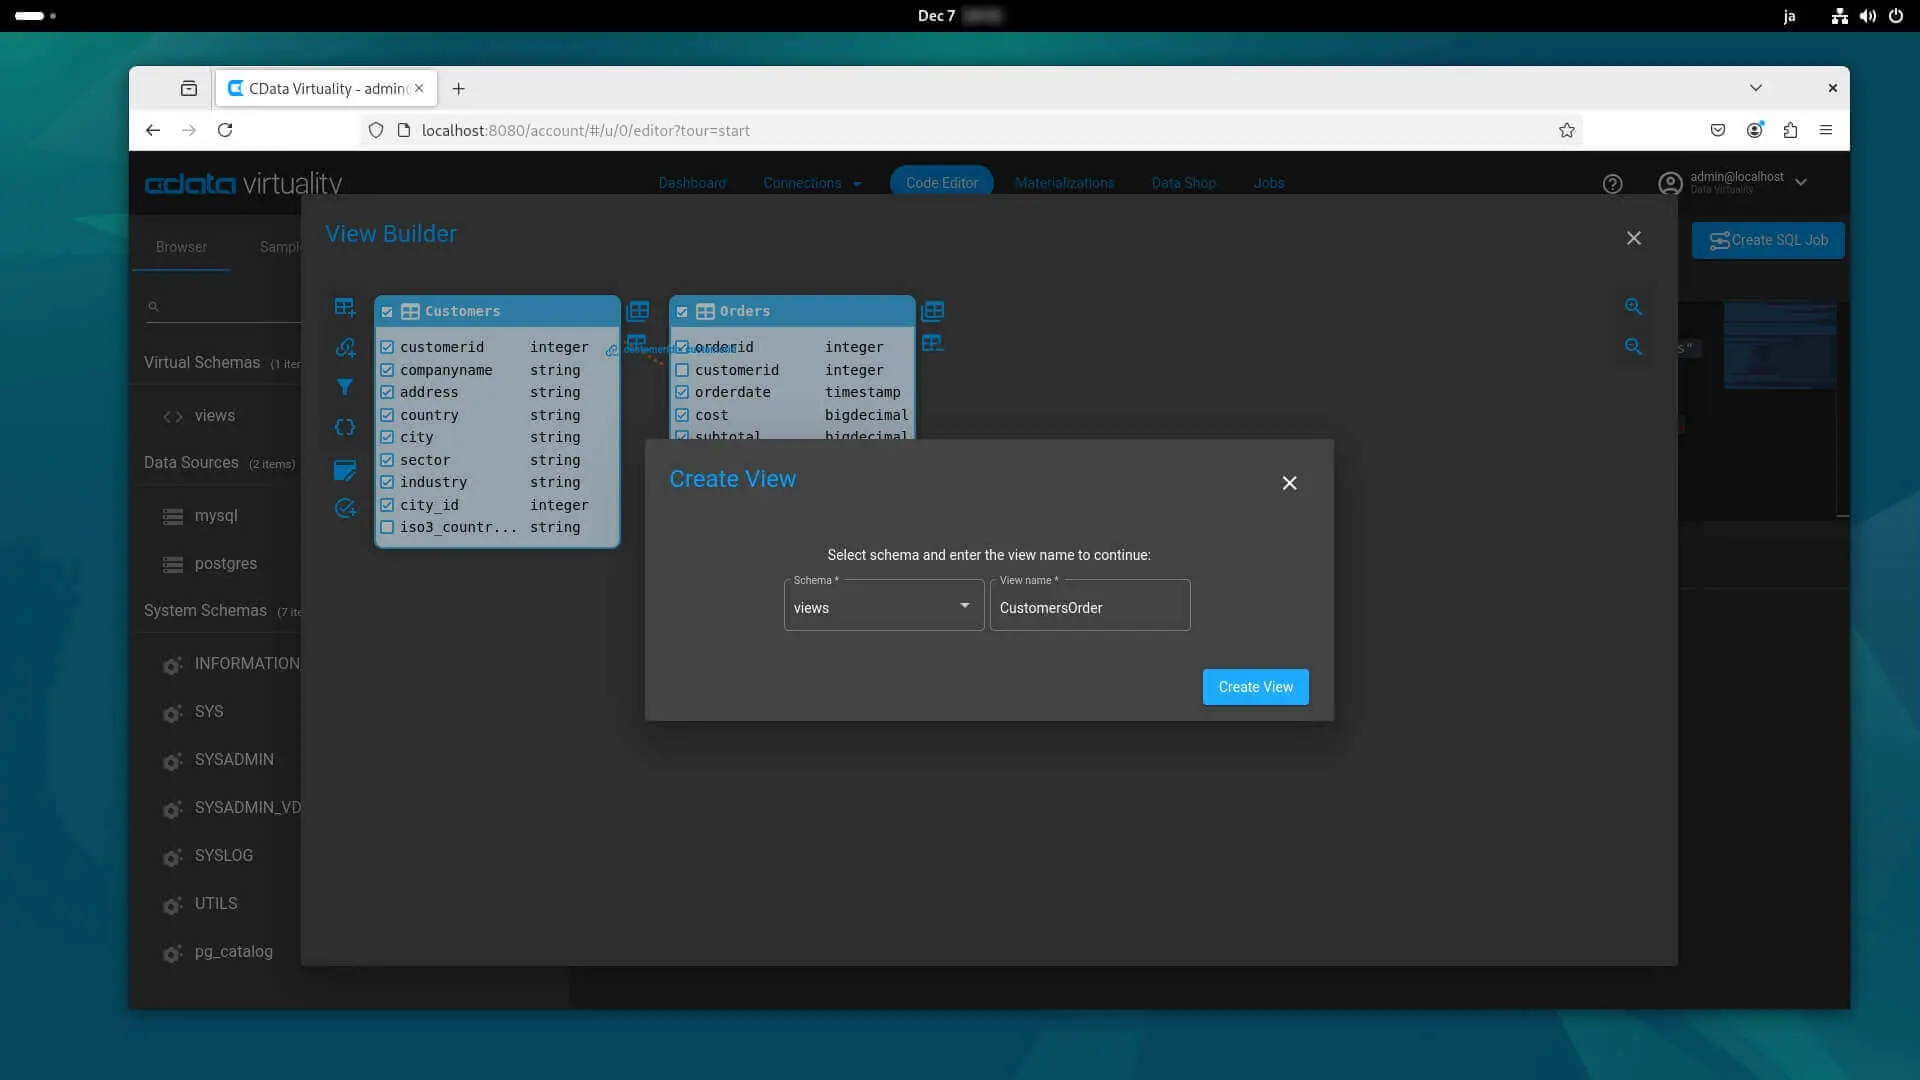
Task: Open the Dashboard tab
Action: tap(692, 183)
